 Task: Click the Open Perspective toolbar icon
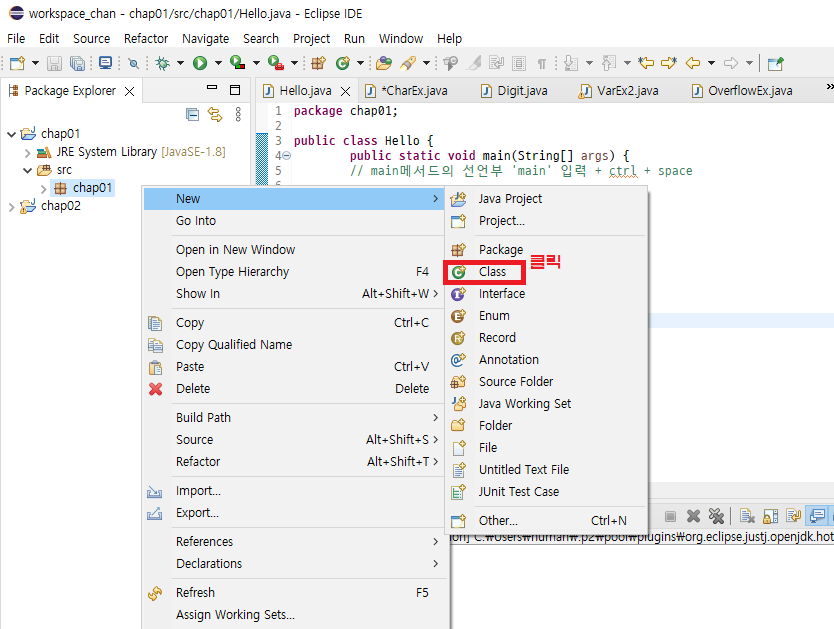point(775,64)
